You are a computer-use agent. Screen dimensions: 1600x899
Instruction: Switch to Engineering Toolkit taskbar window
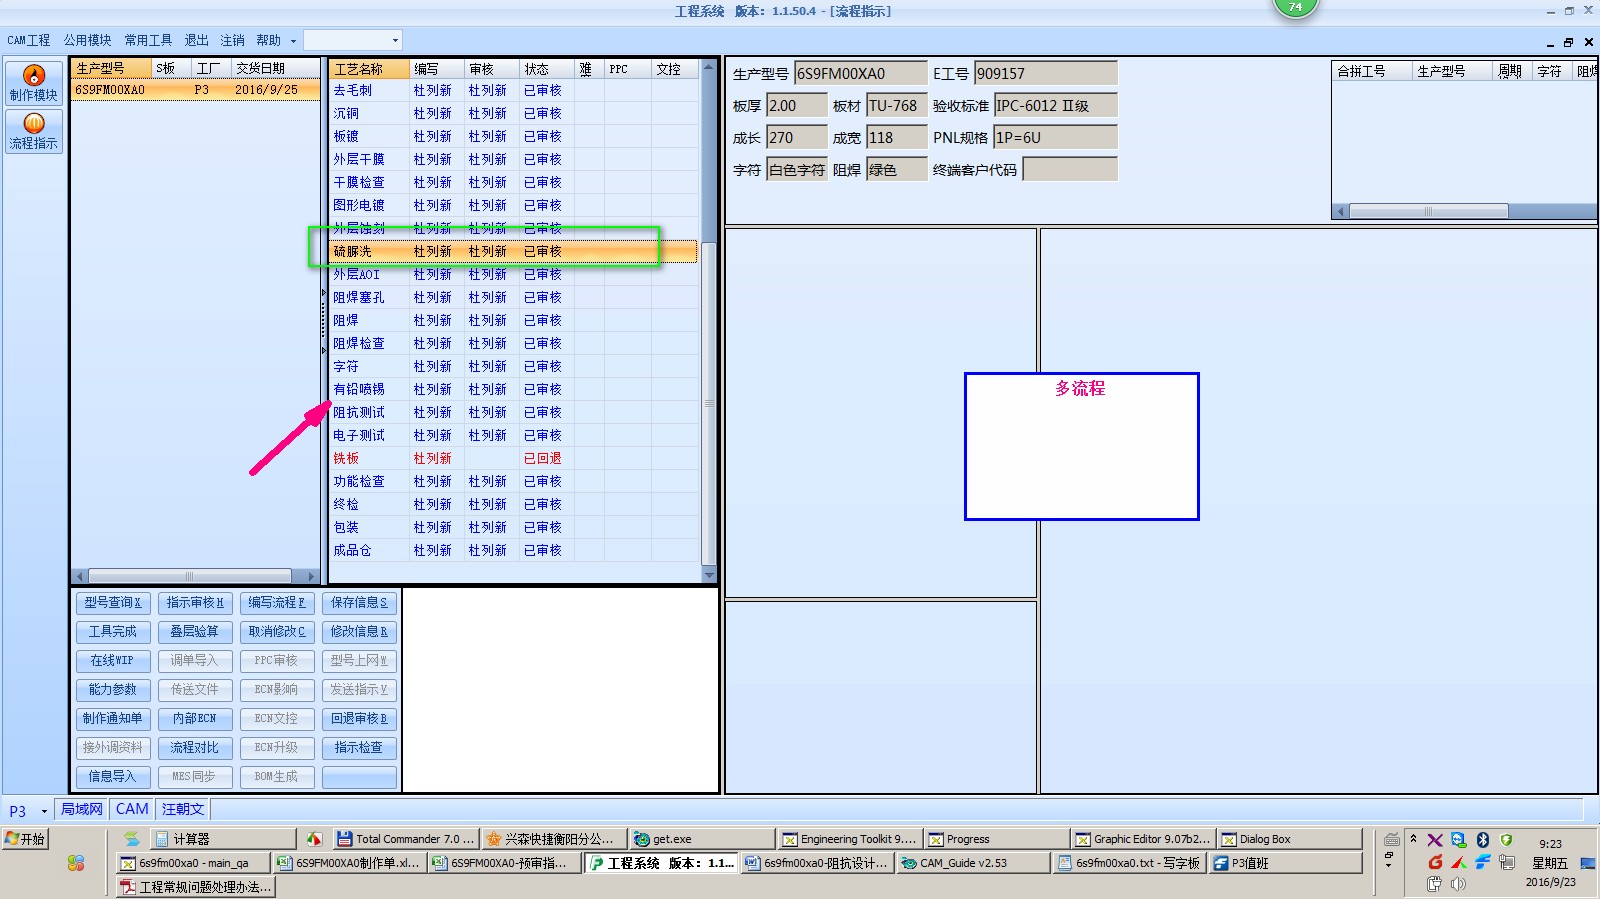click(x=850, y=839)
